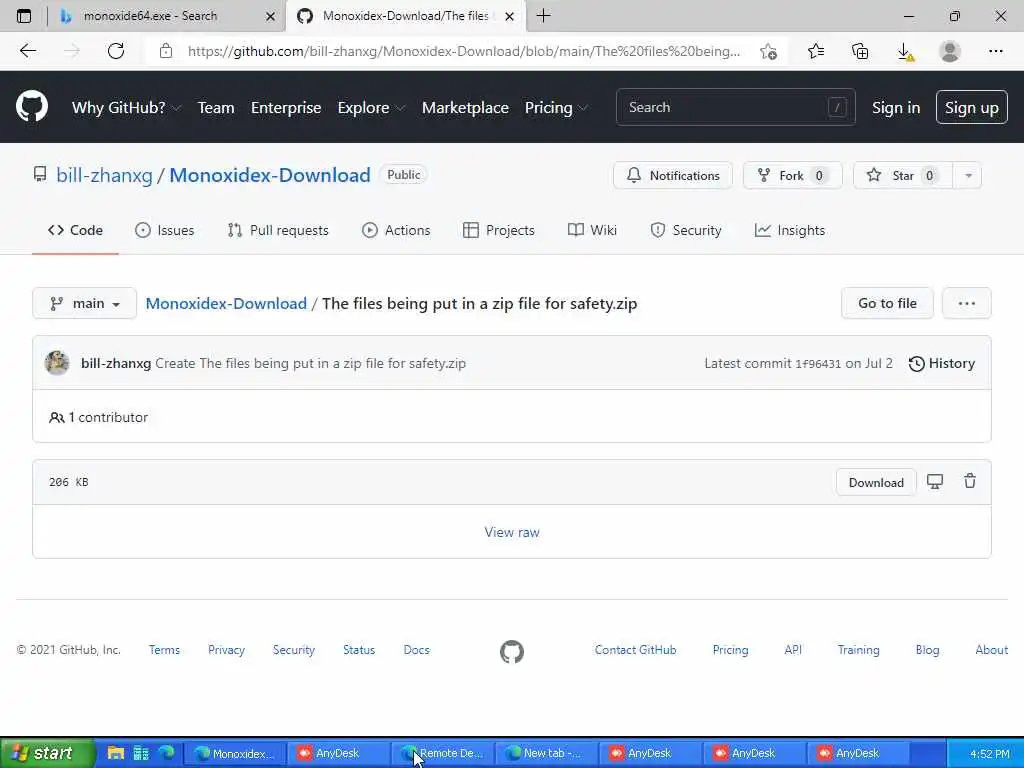Click the GitHub octocat logo in header

point(31,107)
